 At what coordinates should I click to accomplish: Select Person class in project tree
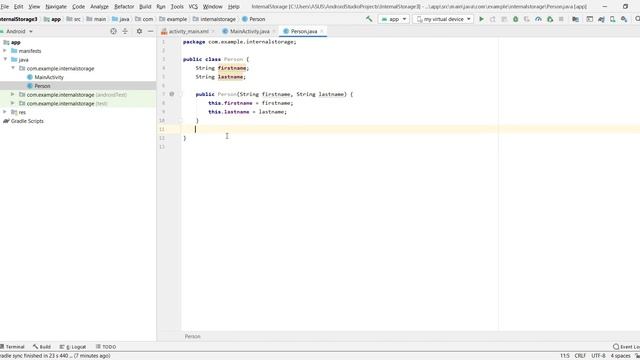(39, 86)
